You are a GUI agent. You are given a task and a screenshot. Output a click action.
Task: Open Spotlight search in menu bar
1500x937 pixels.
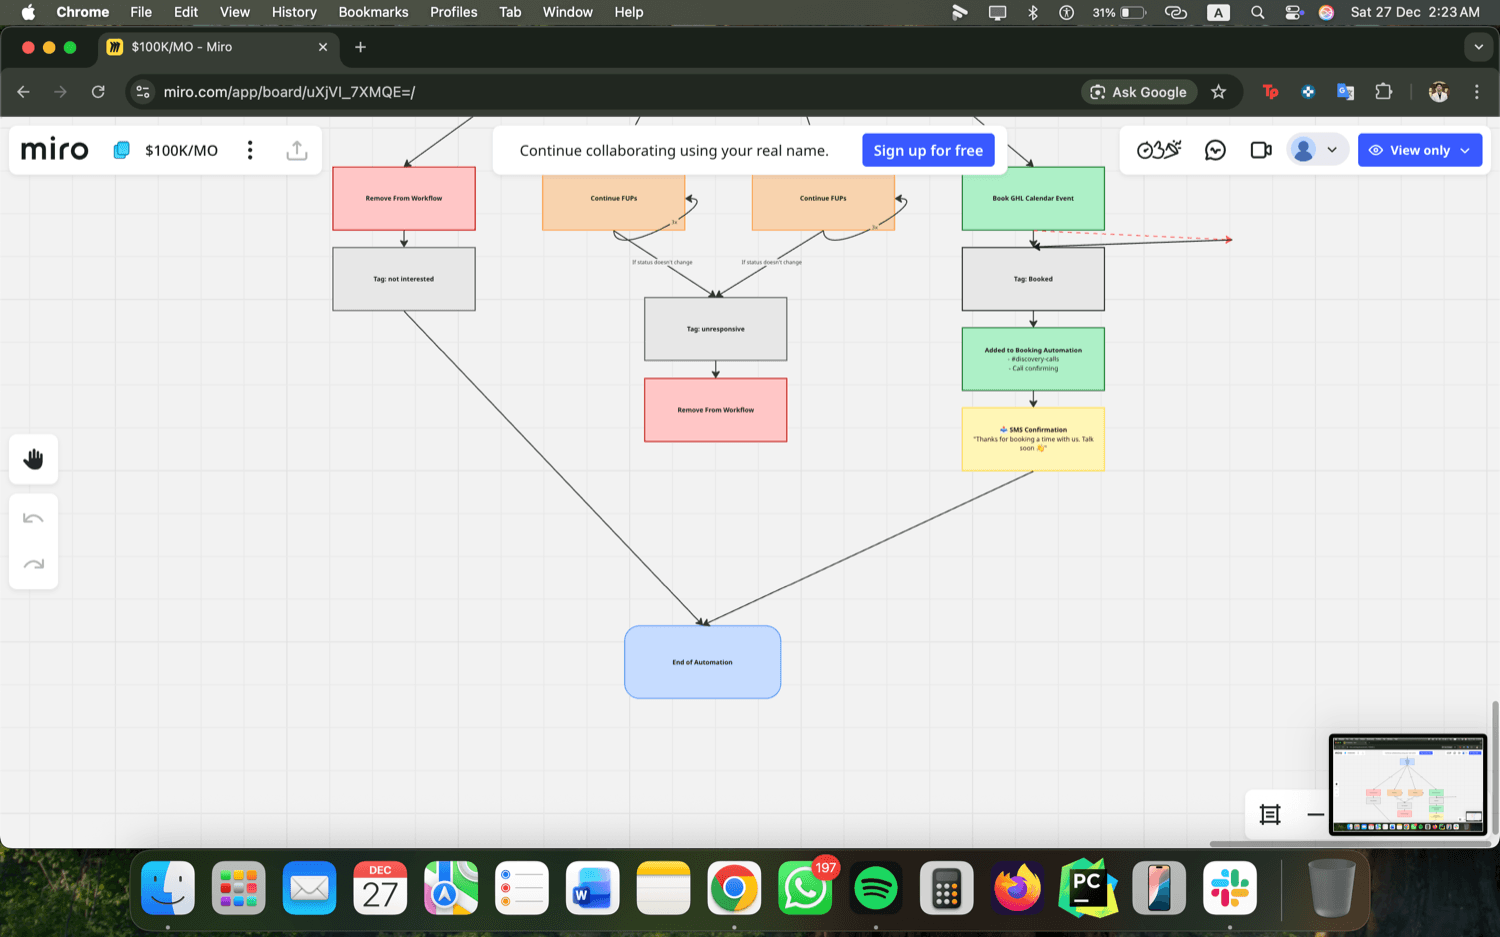tap(1258, 12)
